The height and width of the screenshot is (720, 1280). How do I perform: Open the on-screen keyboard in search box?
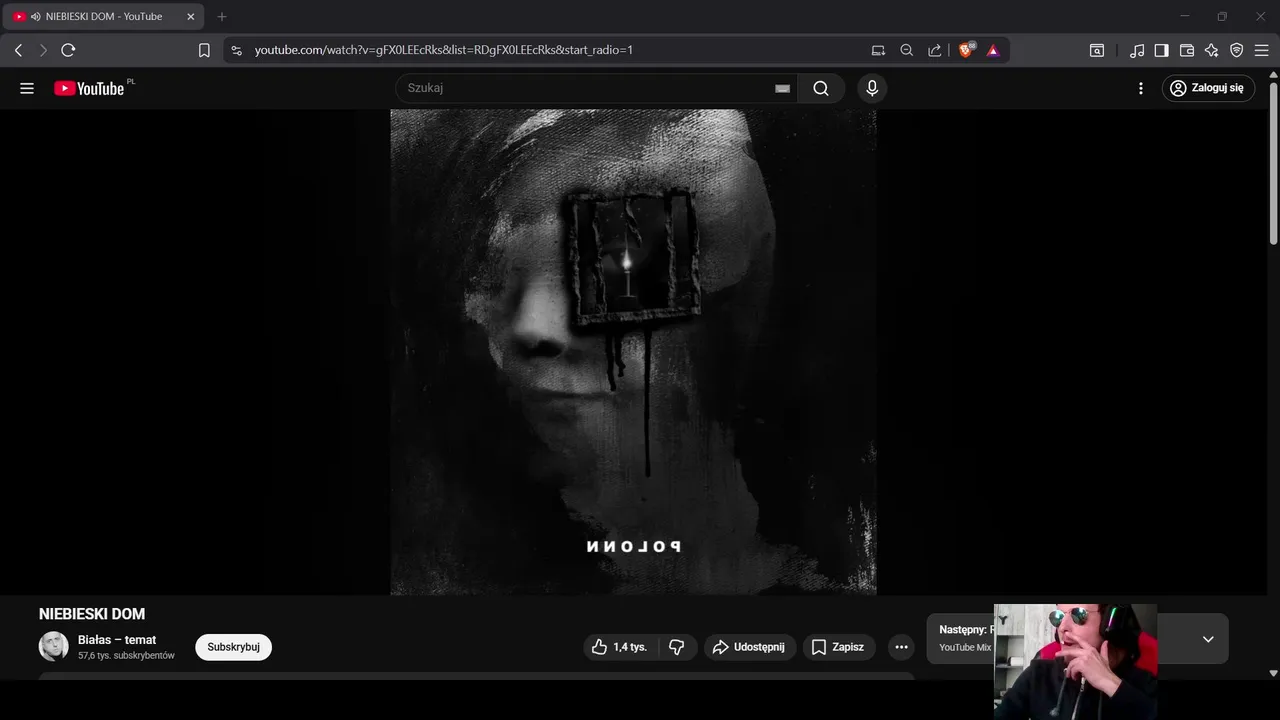click(782, 88)
